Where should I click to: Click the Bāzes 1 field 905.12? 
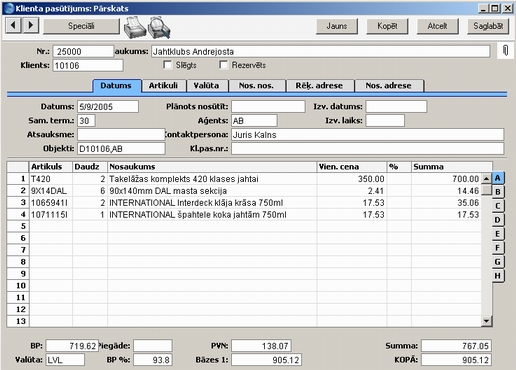point(266,360)
